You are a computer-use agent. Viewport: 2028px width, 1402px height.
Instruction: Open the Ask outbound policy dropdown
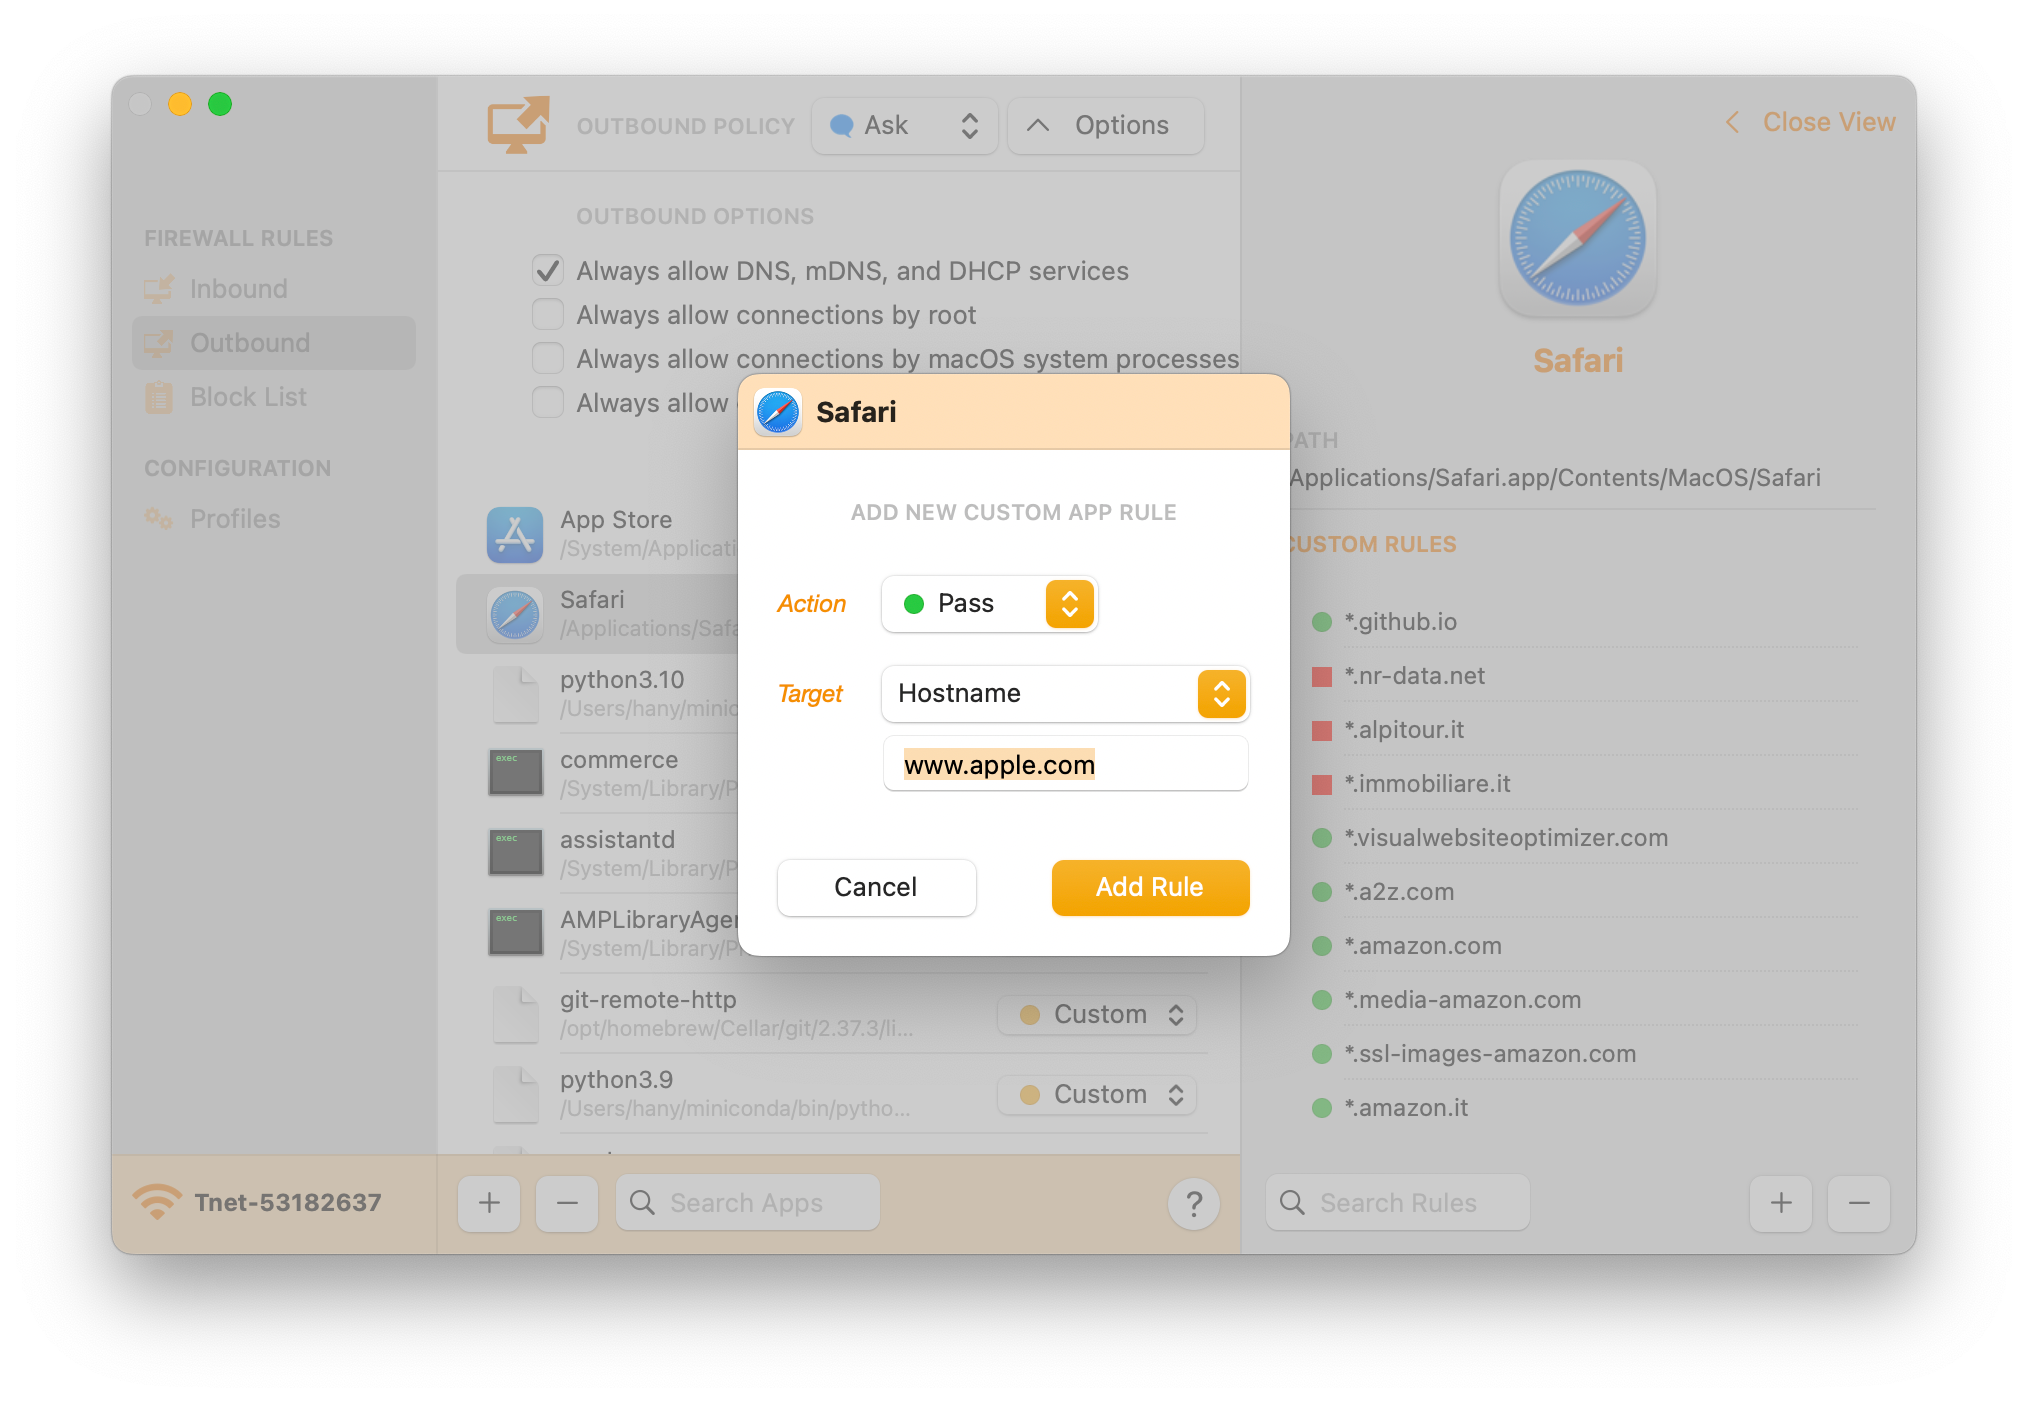[904, 126]
